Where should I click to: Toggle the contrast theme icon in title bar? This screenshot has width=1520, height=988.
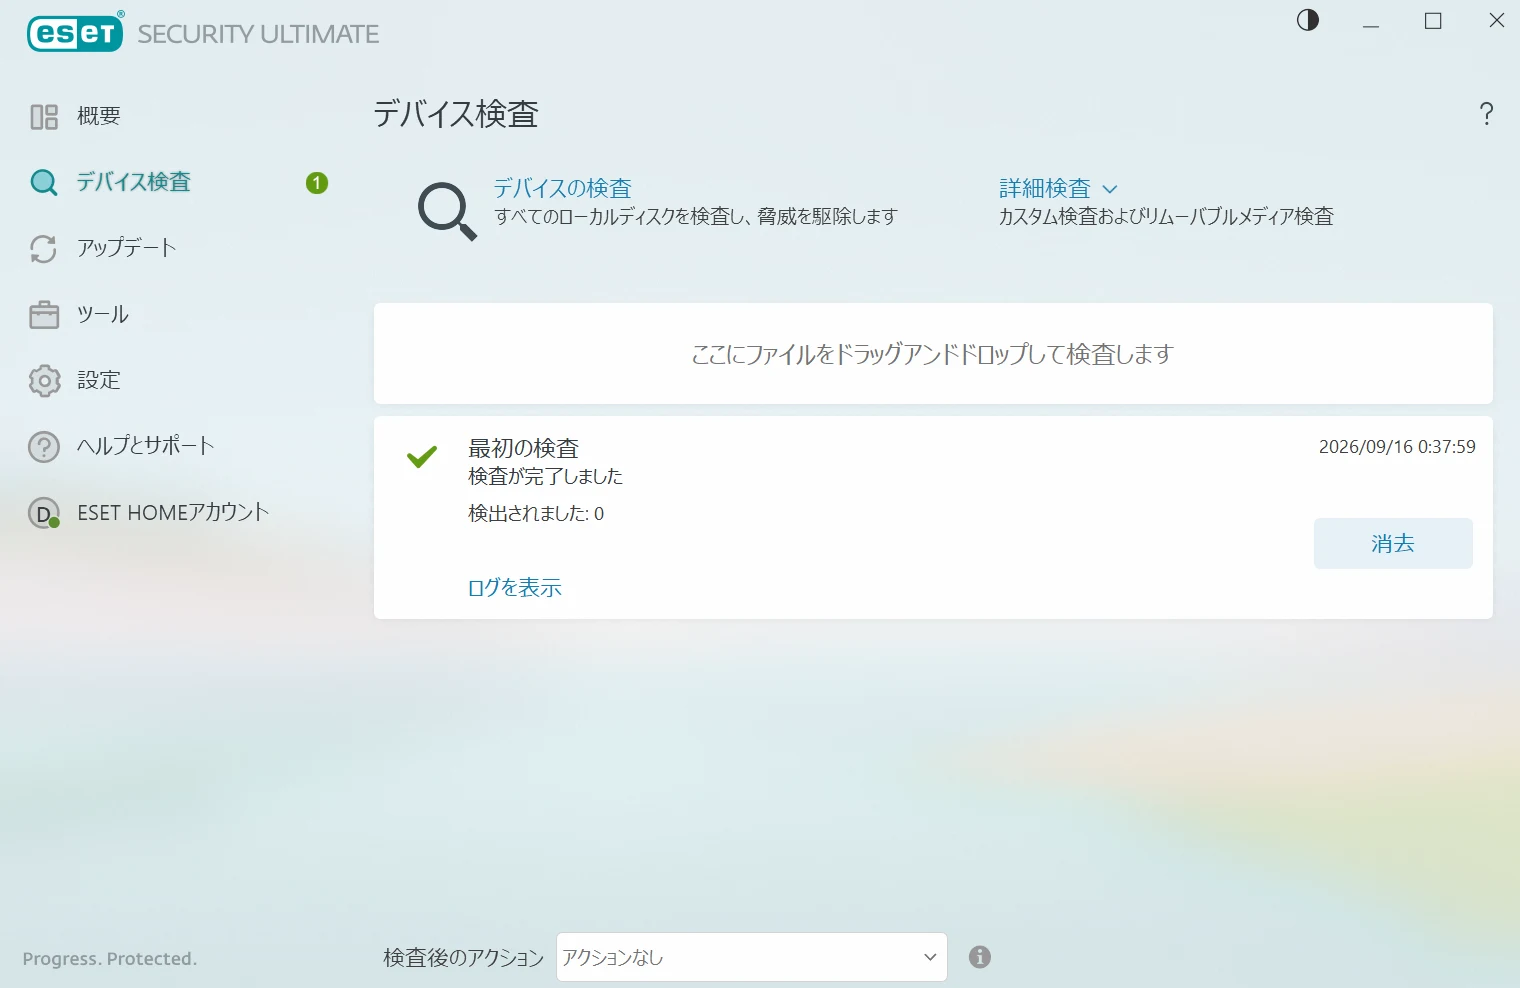[x=1308, y=21]
